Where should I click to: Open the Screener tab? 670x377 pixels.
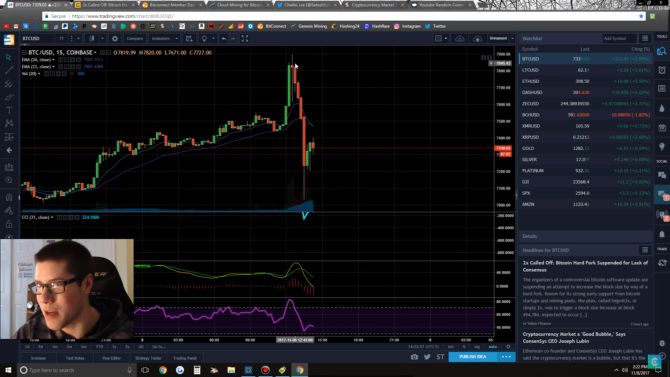click(38, 358)
